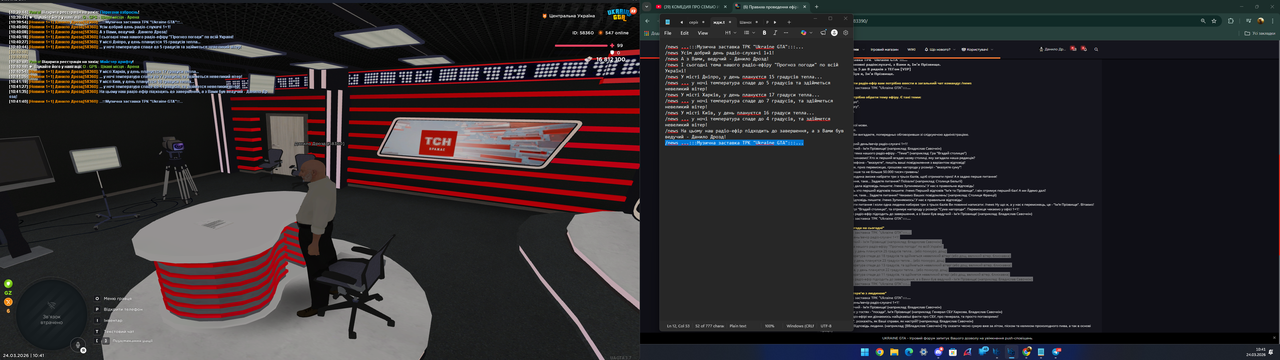Open Chrome tab search dropdown
Screen dimensions: 1280x360
646,7
